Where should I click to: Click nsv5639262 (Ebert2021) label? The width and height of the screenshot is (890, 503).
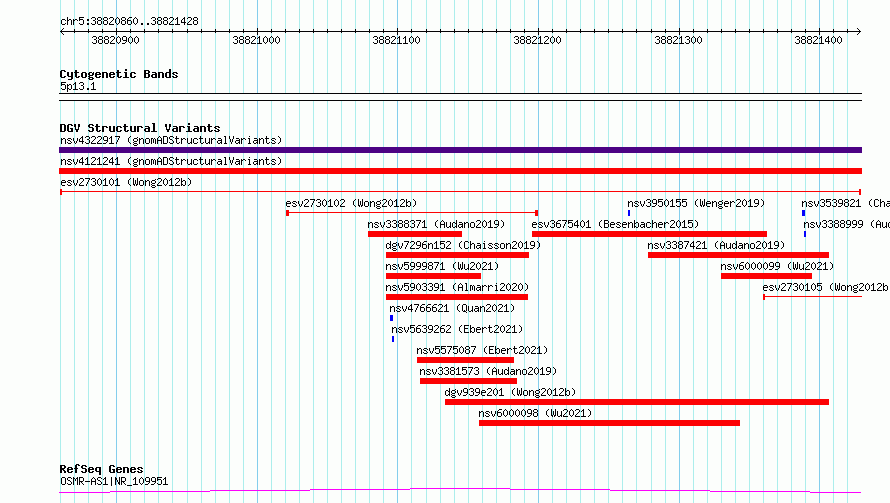(x=457, y=329)
